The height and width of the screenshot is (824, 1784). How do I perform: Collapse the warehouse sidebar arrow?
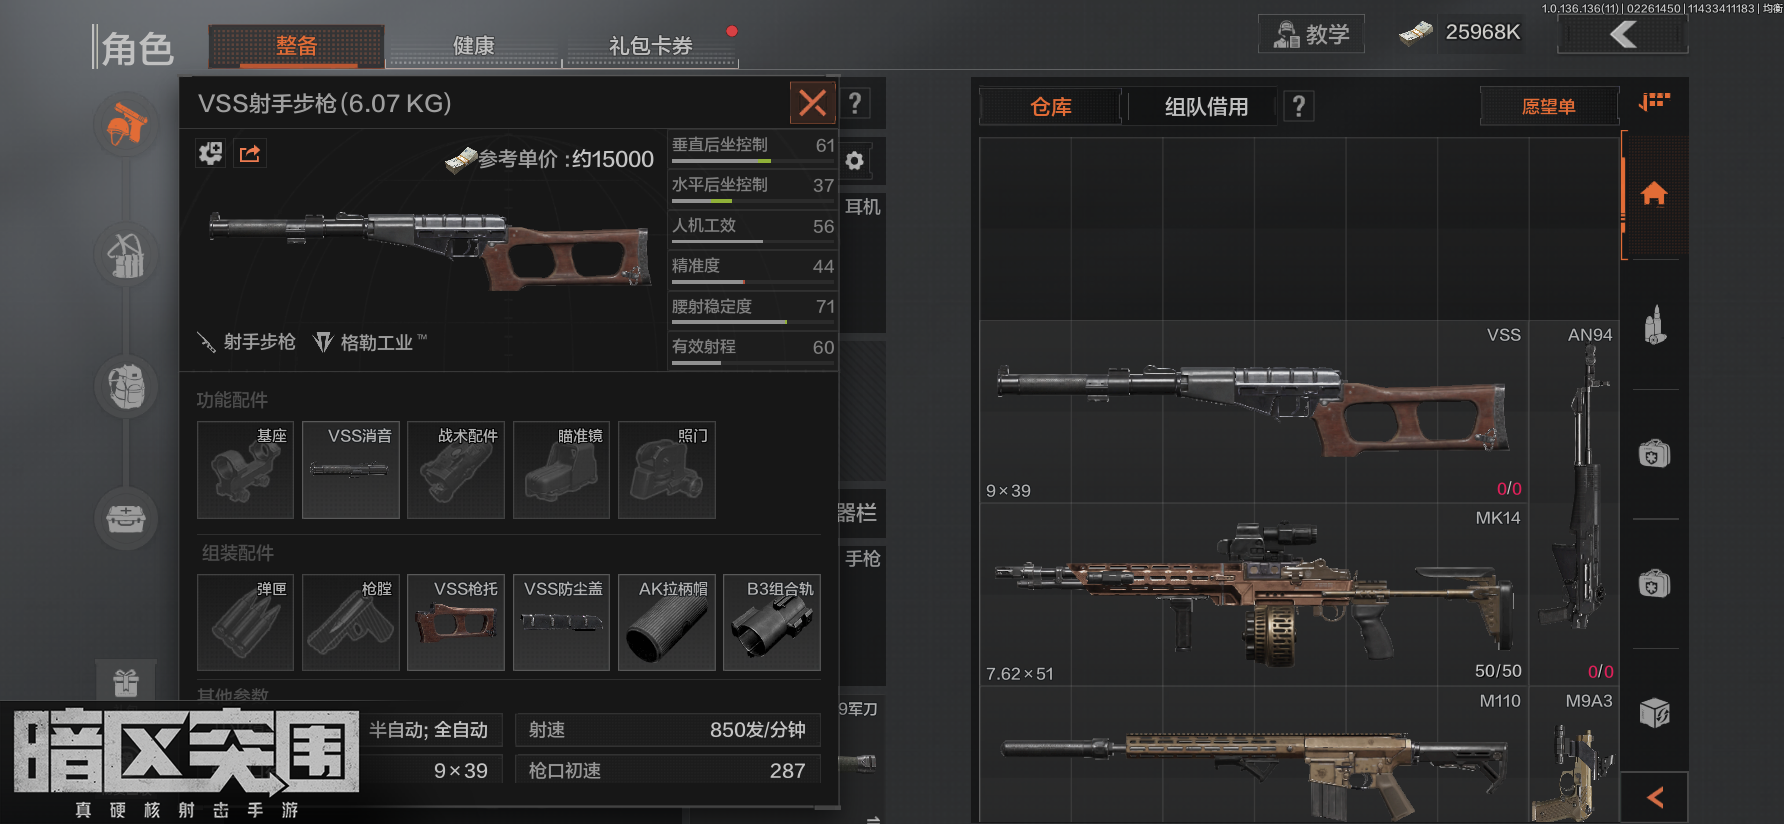pos(1654,797)
